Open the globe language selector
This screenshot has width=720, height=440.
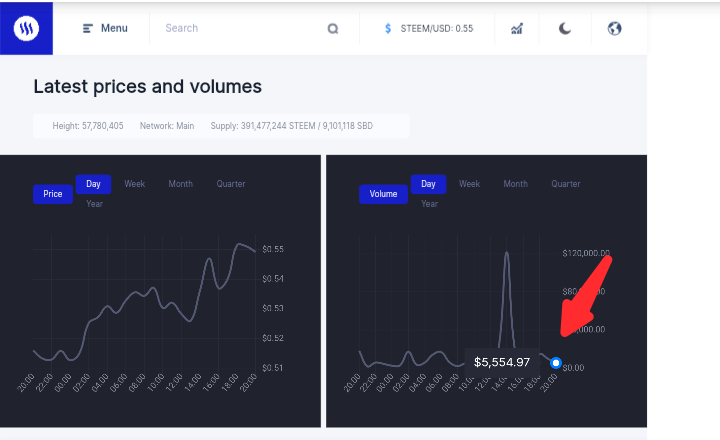614,28
